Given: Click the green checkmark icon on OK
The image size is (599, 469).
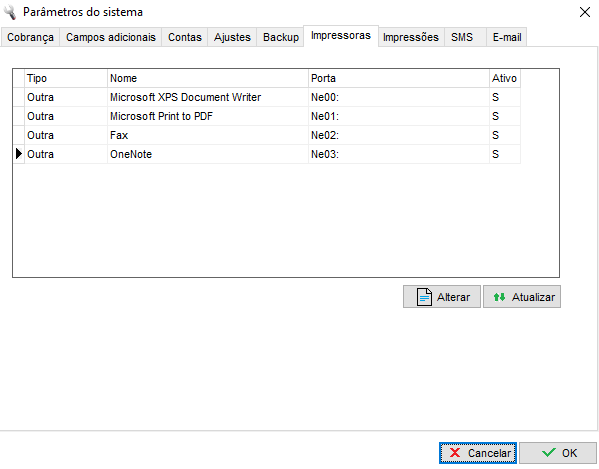Looking at the screenshot, I should coord(549,453).
